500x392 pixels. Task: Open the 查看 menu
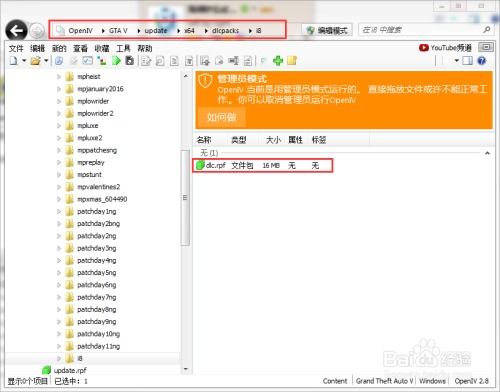point(80,49)
